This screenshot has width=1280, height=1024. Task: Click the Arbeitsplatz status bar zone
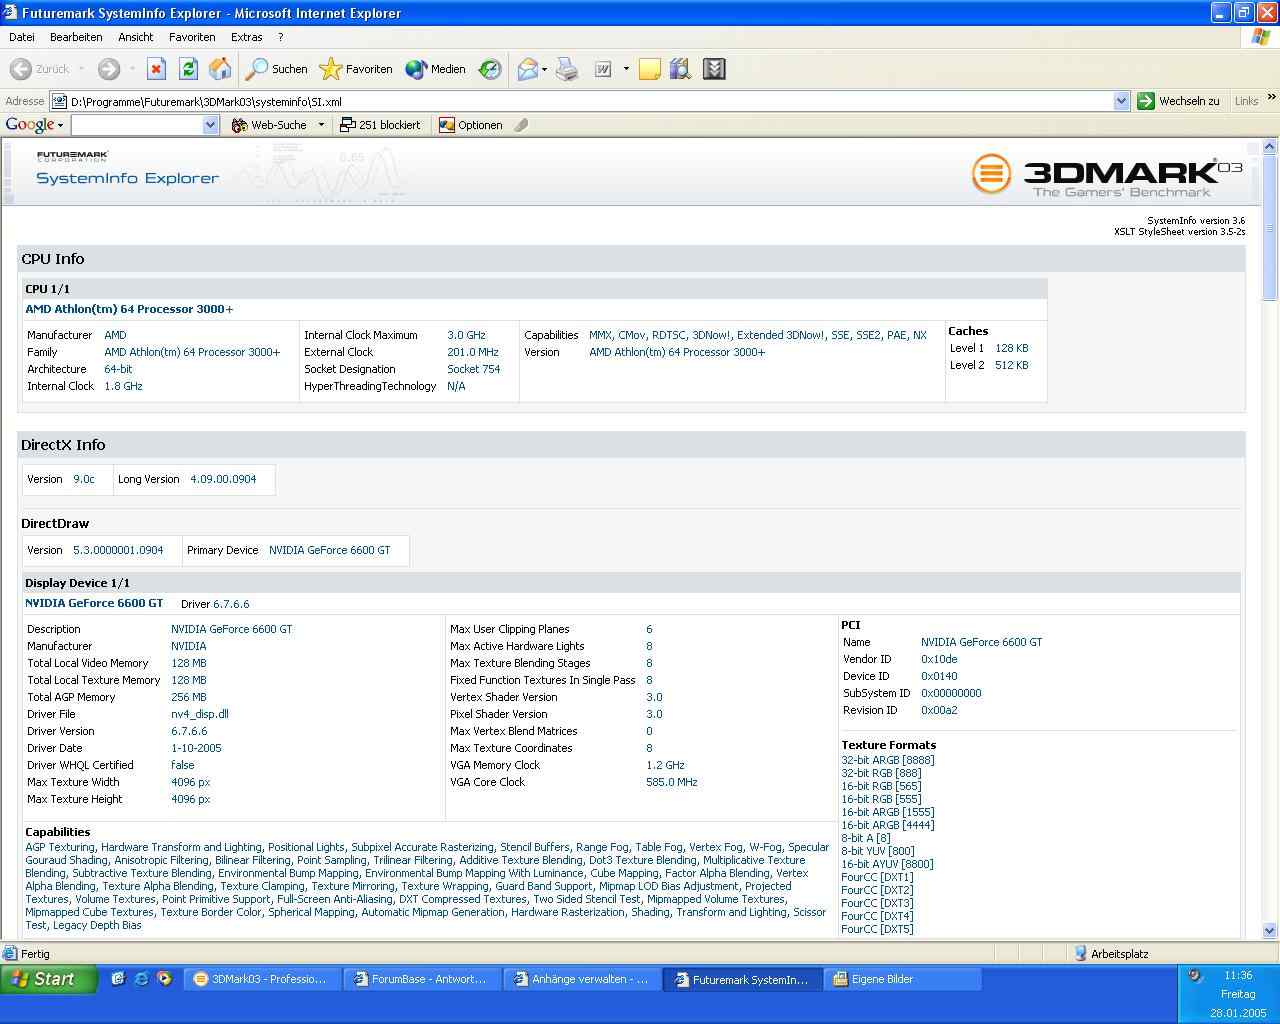(x=1120, y=954)
